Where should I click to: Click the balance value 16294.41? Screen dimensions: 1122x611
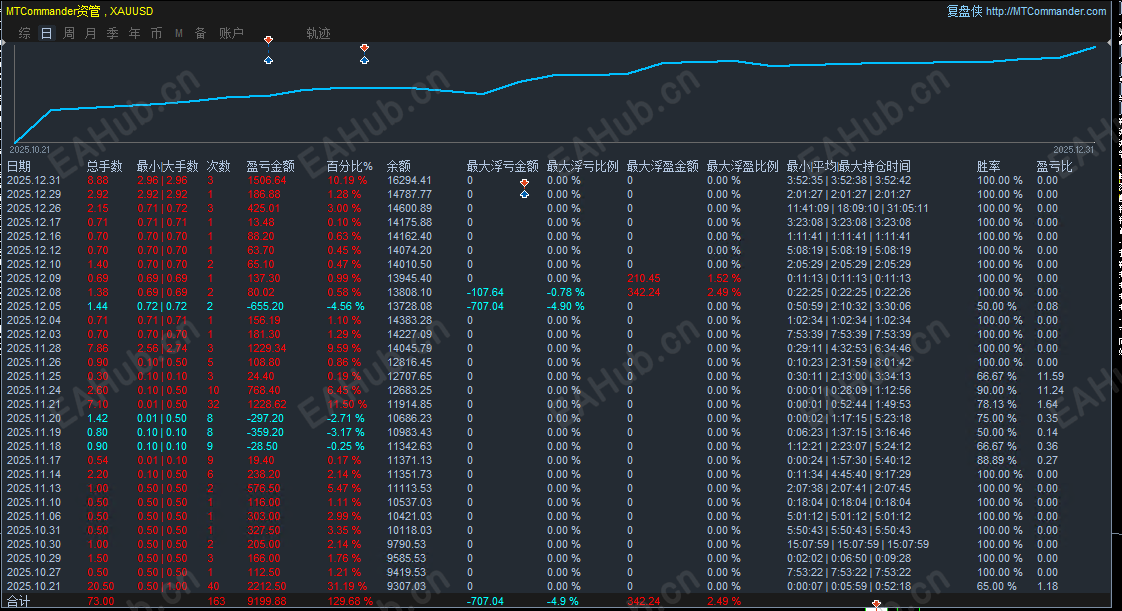[409, 180]
